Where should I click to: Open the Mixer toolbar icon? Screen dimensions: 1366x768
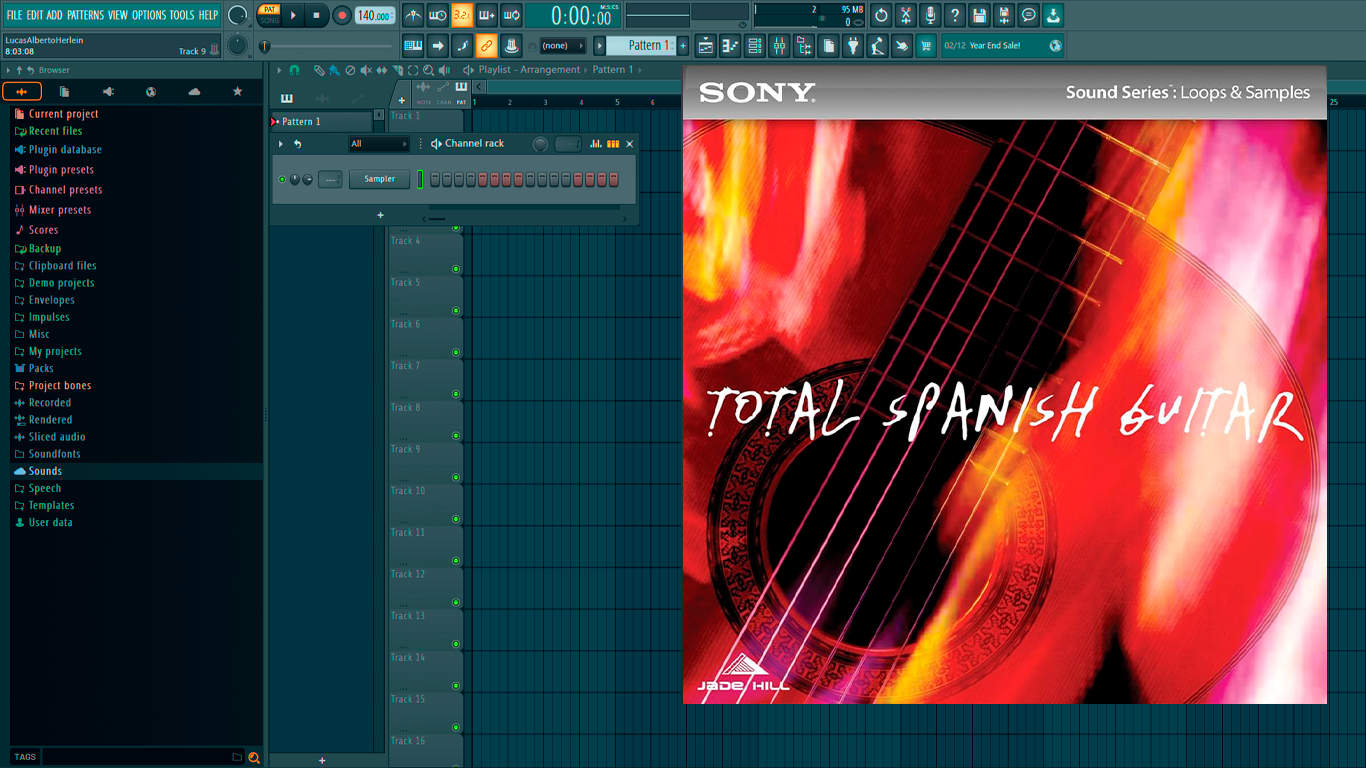(779, 46)
